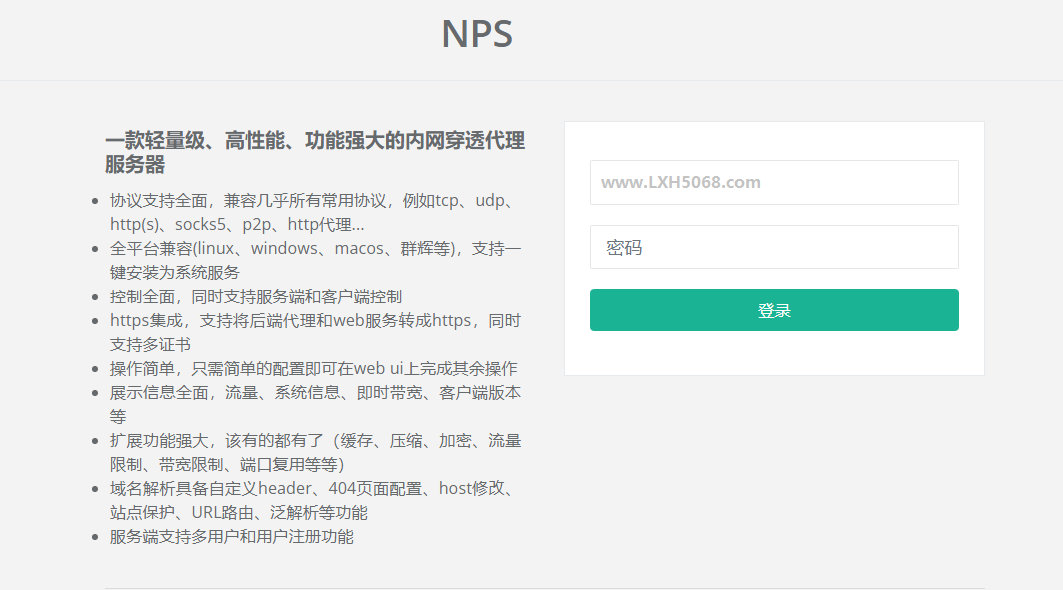Click the bullet 服务端支持多用户和用户注册功能

pyautogui.click(x=231, y=536)
